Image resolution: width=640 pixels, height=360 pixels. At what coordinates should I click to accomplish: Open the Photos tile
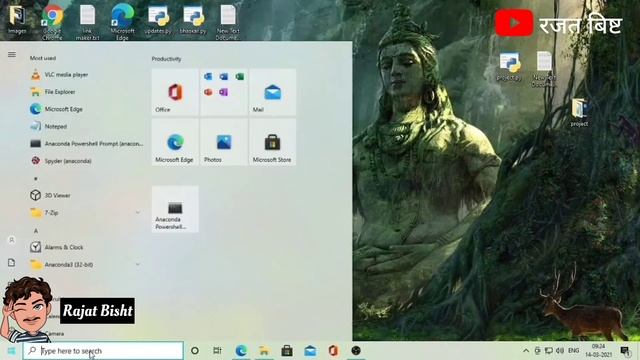224,142
